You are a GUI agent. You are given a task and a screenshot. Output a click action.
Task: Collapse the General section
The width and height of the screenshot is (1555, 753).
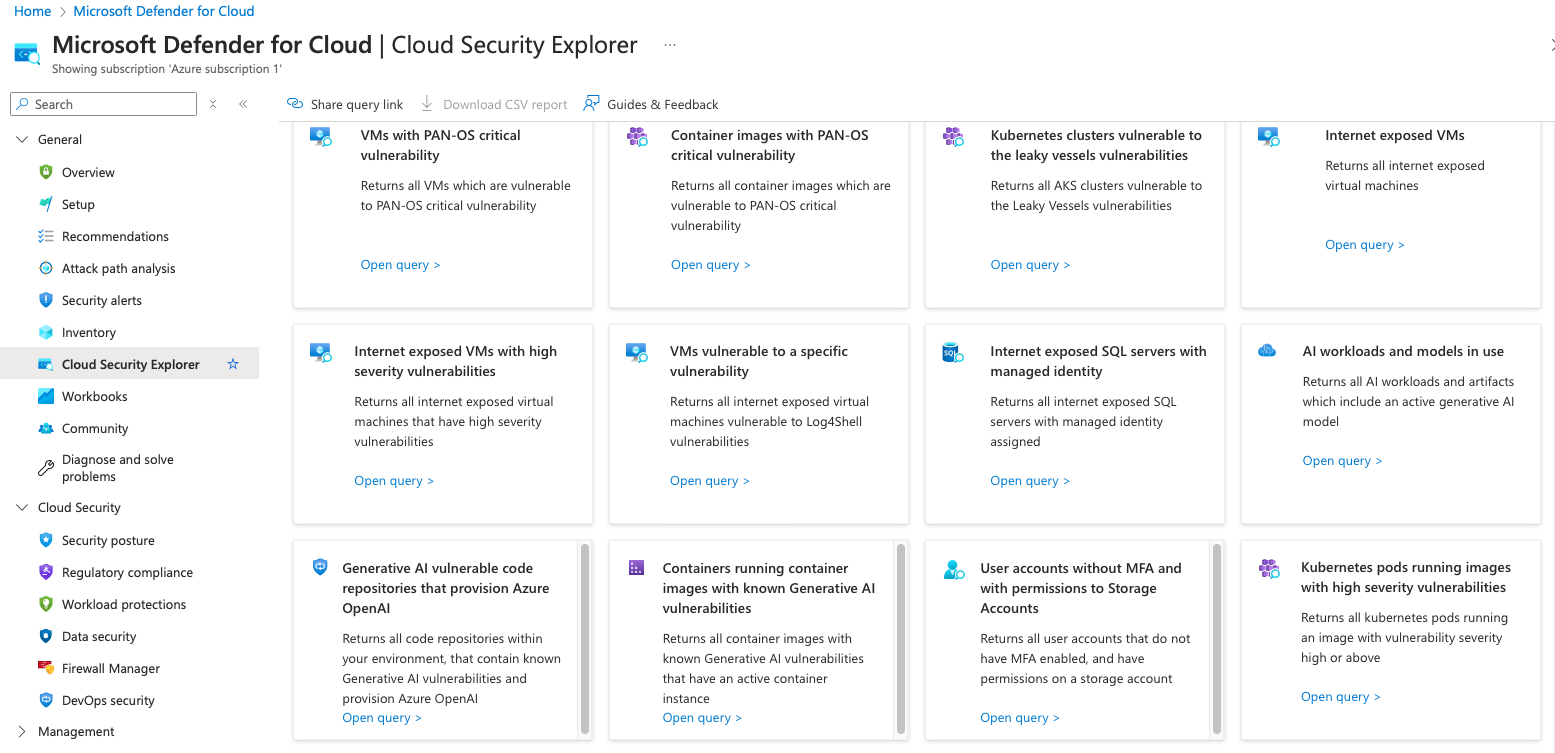(x=22, y=140)
